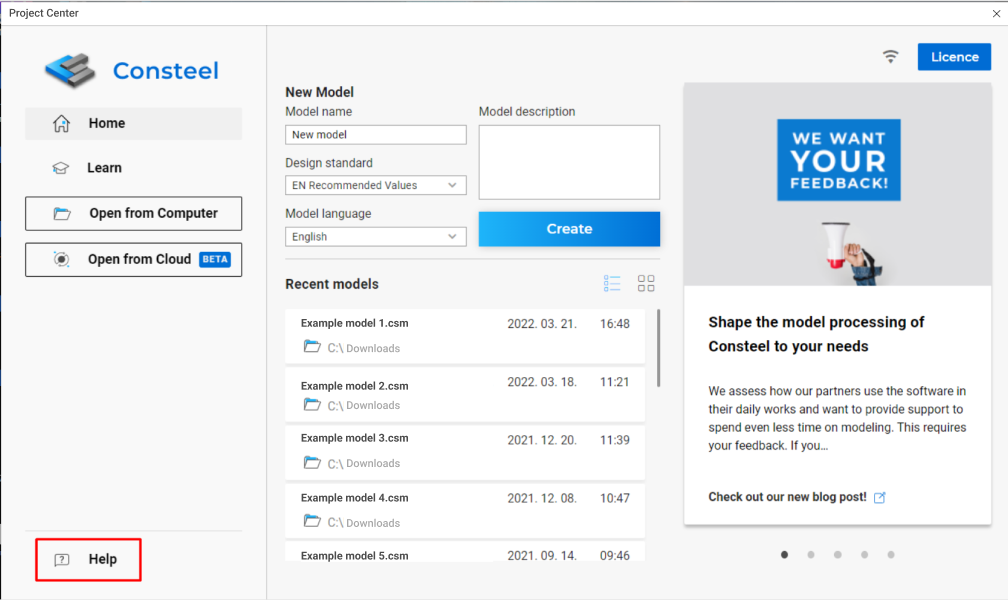Open Example model 3.csm from recent models
1008x600 pixels.
pos(465,452)
